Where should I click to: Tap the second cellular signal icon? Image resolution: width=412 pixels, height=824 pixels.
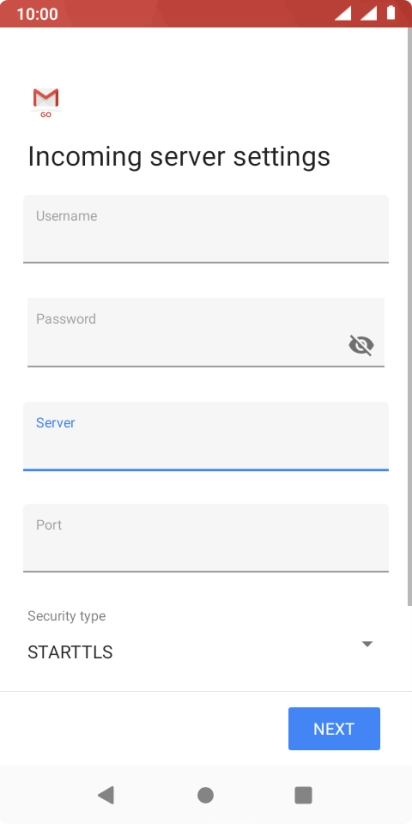368,14
